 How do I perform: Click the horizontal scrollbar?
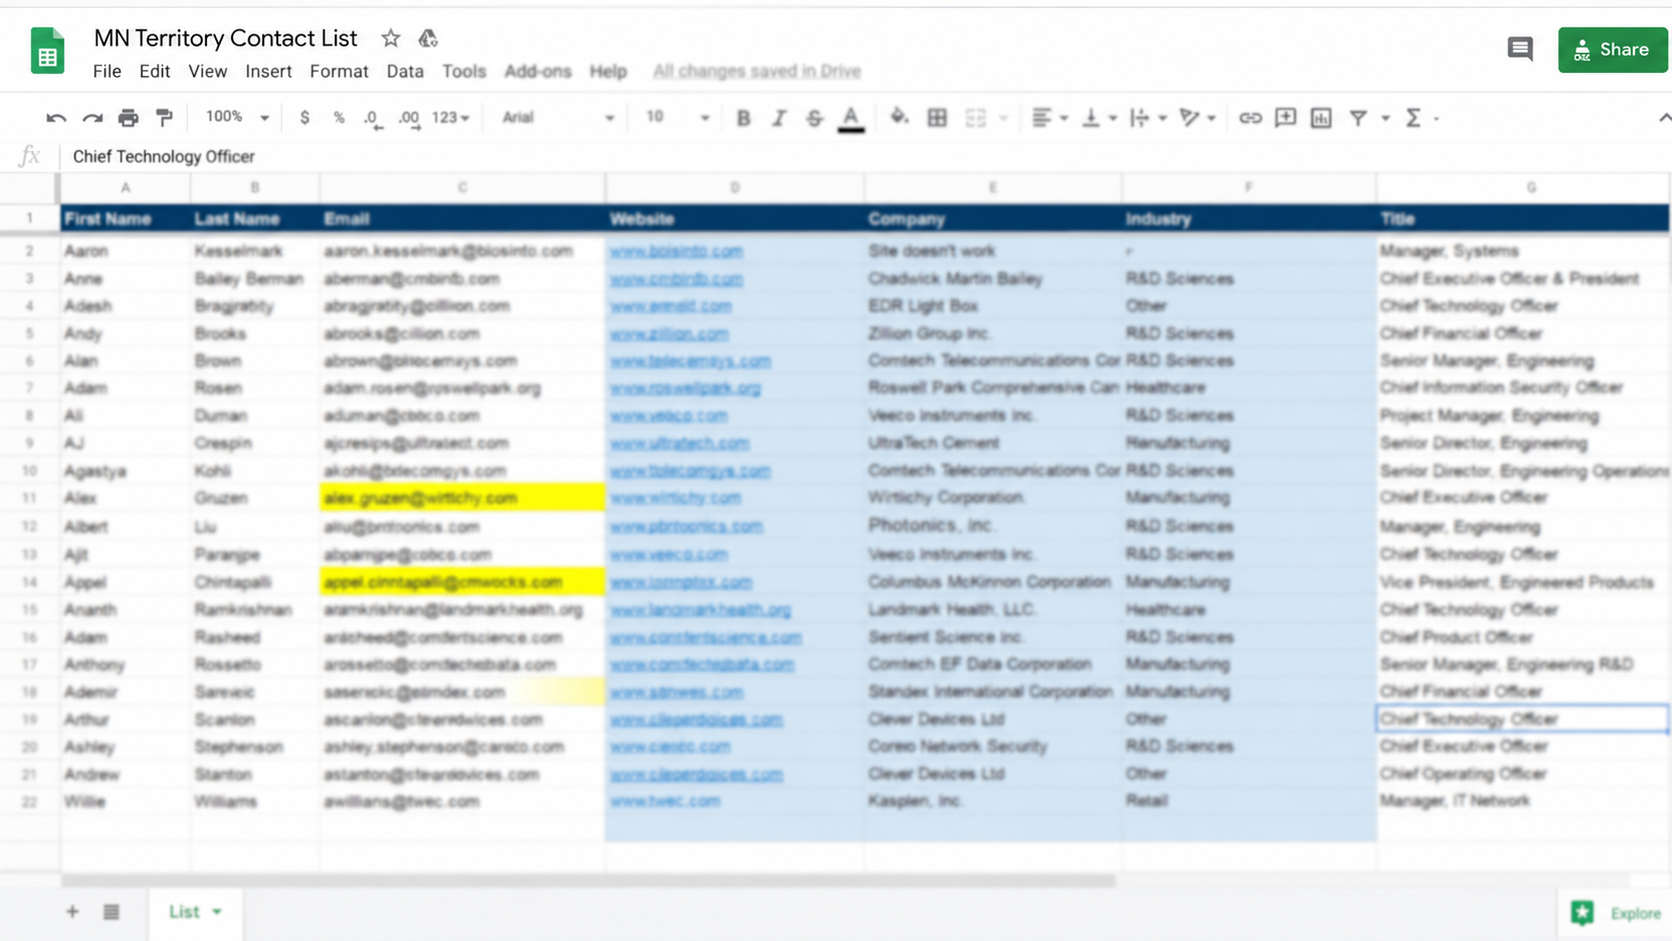coord(588,880)
